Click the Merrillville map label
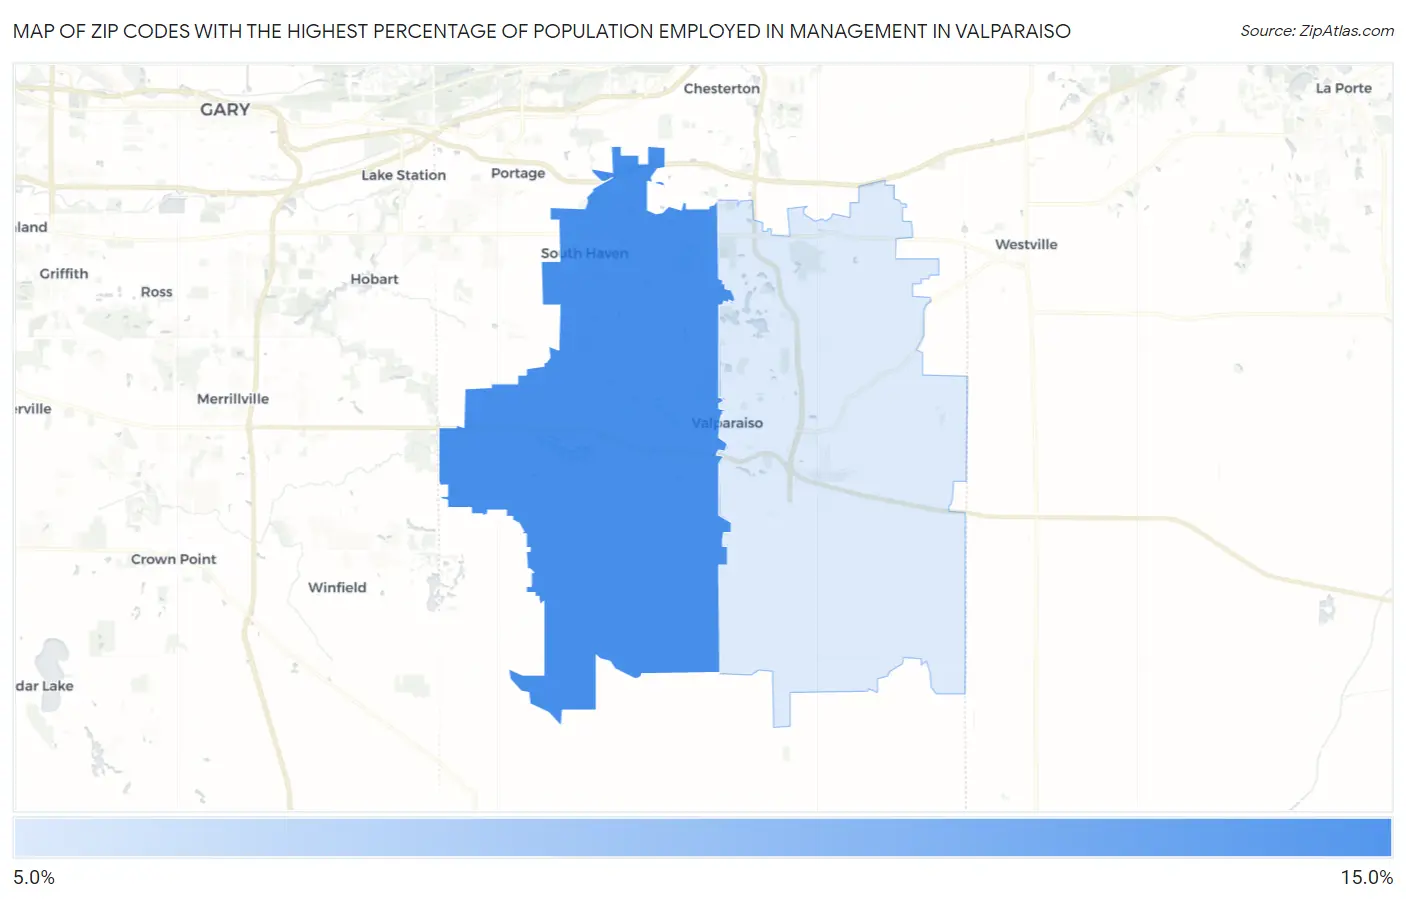This screenshot has height=899, width=1406. pos(233,399)
